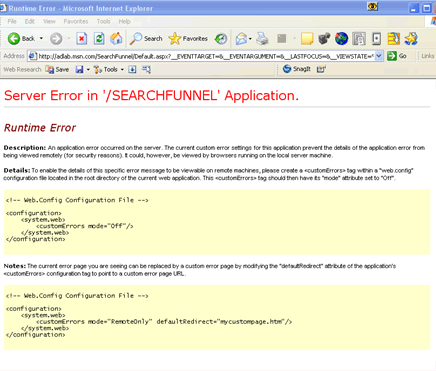
Task: Click the Windows flag throbber logo
Action: 432,21
